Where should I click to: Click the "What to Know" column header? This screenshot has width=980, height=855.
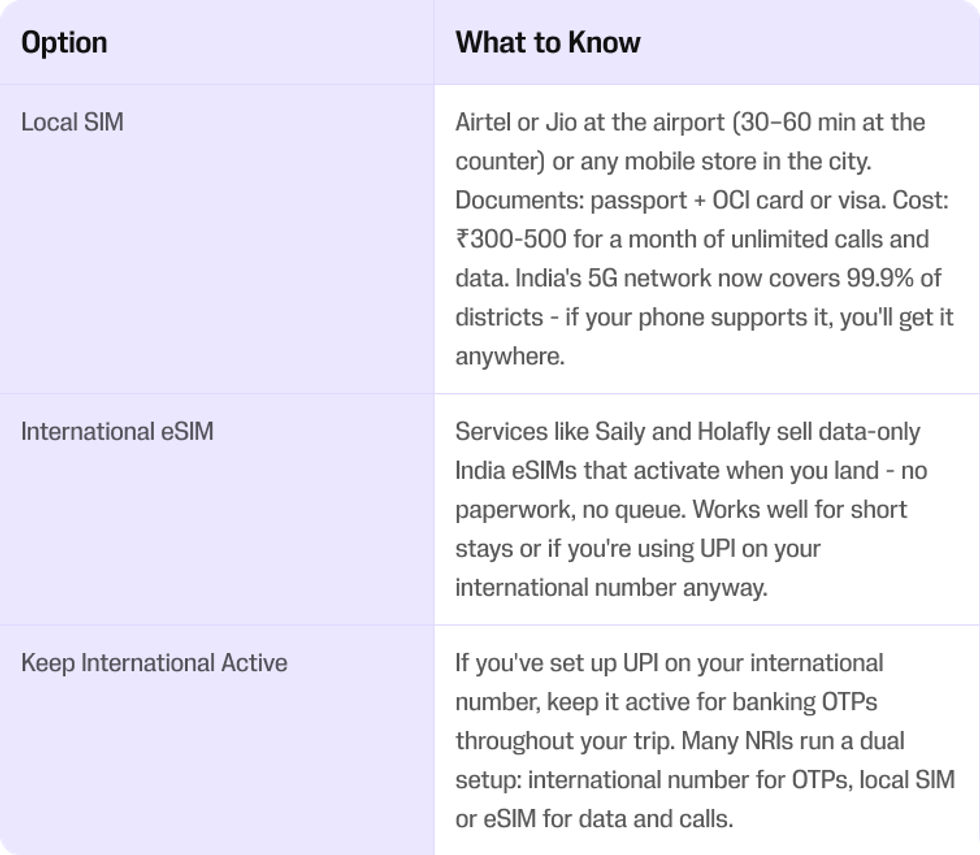tap(548, 42)
